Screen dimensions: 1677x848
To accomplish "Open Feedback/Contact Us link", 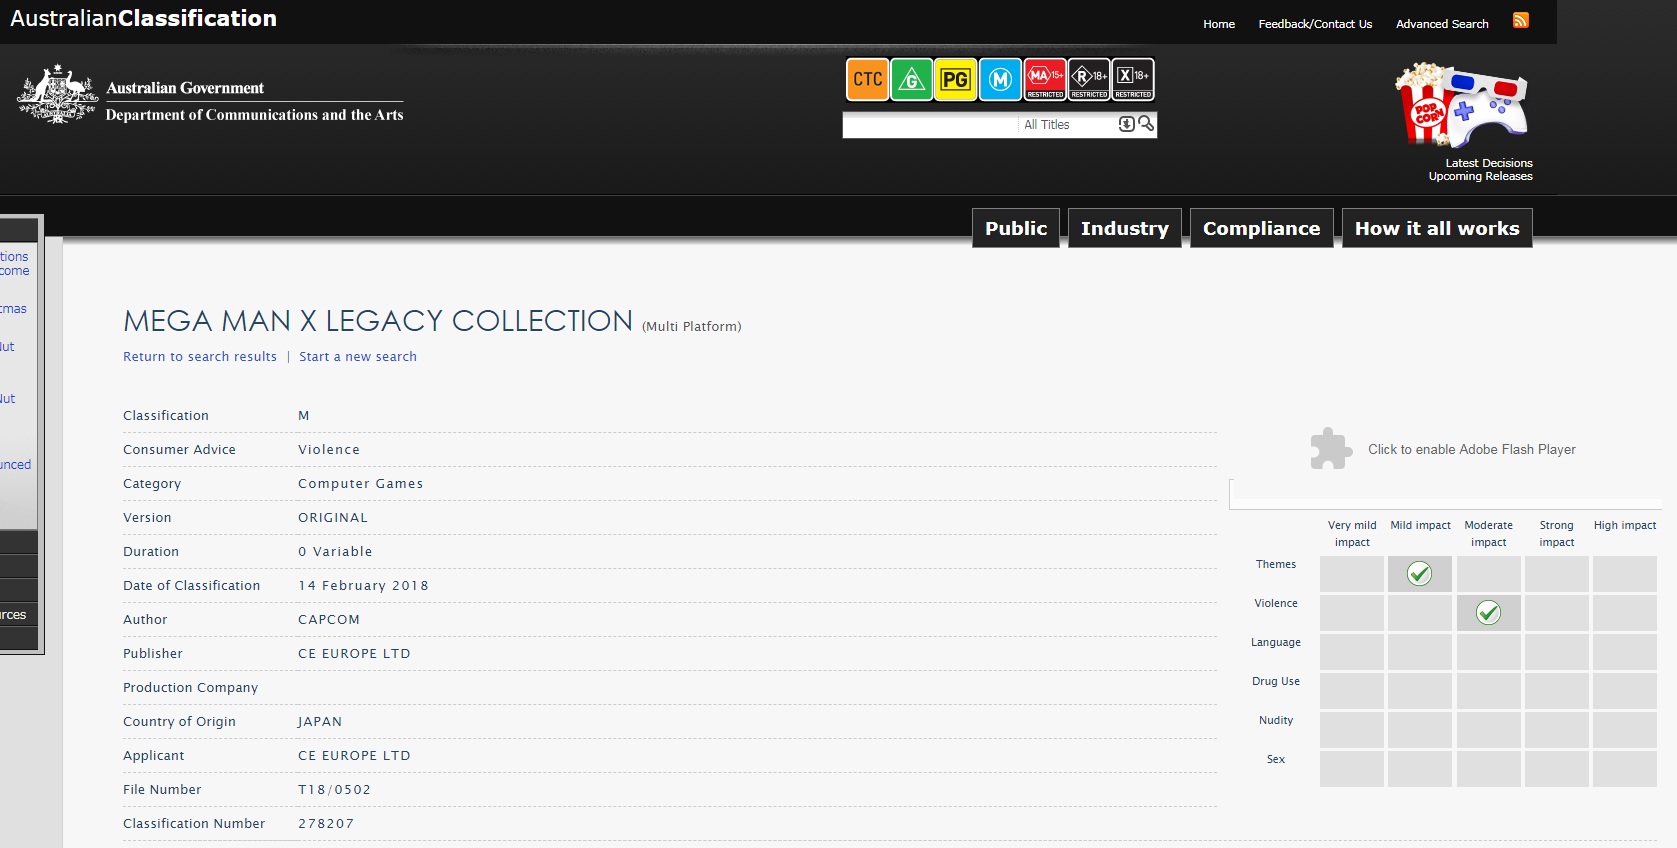I will (x=1315, y=24).
